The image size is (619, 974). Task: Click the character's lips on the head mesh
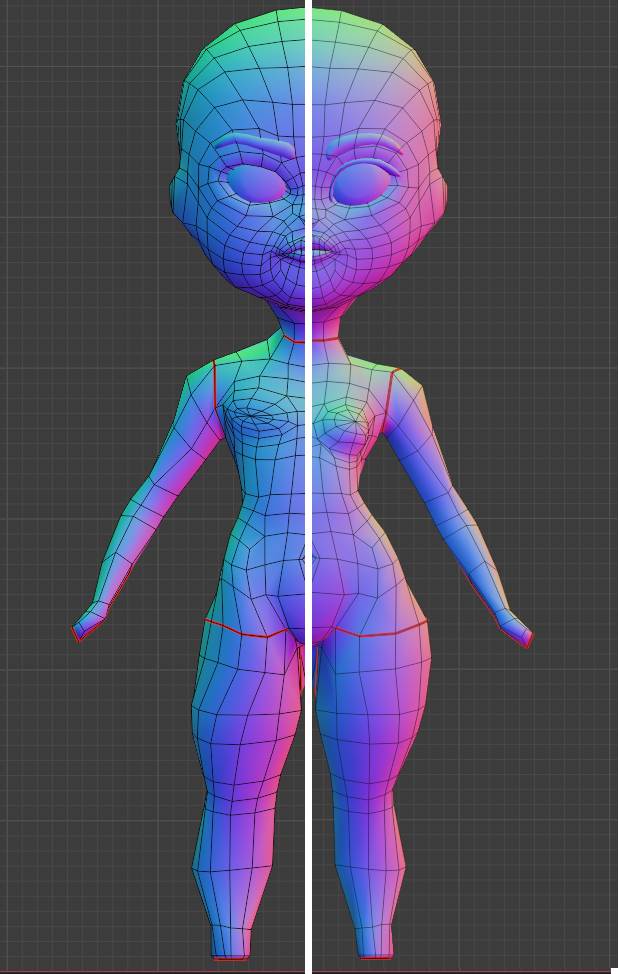309,252
